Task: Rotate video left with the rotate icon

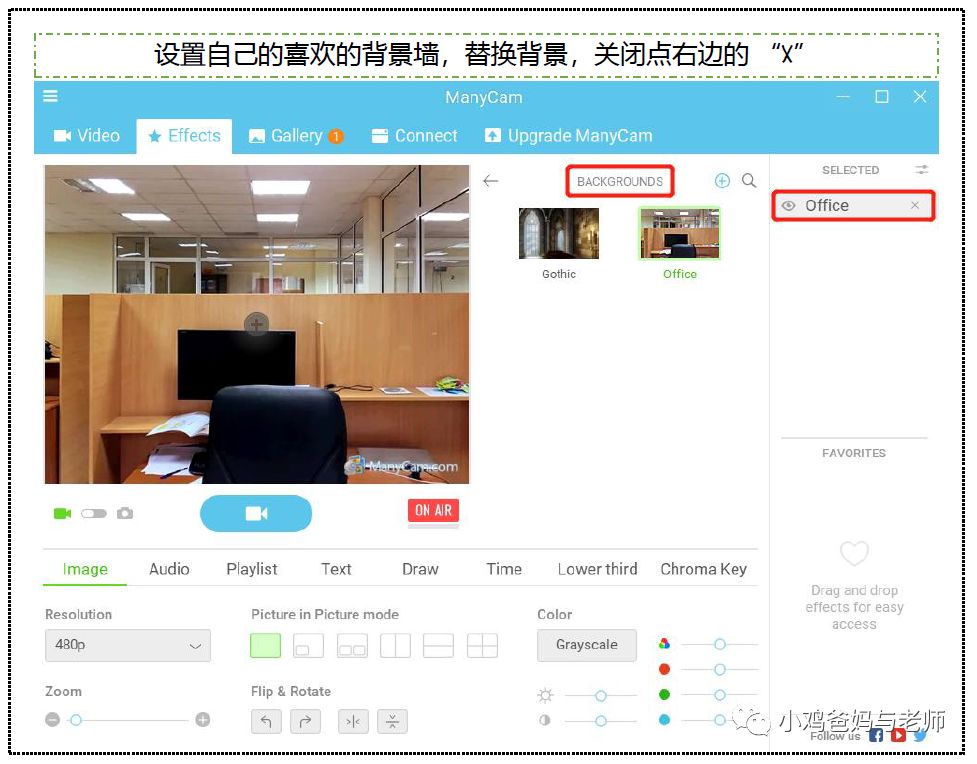Action: [x=266, y=721]
